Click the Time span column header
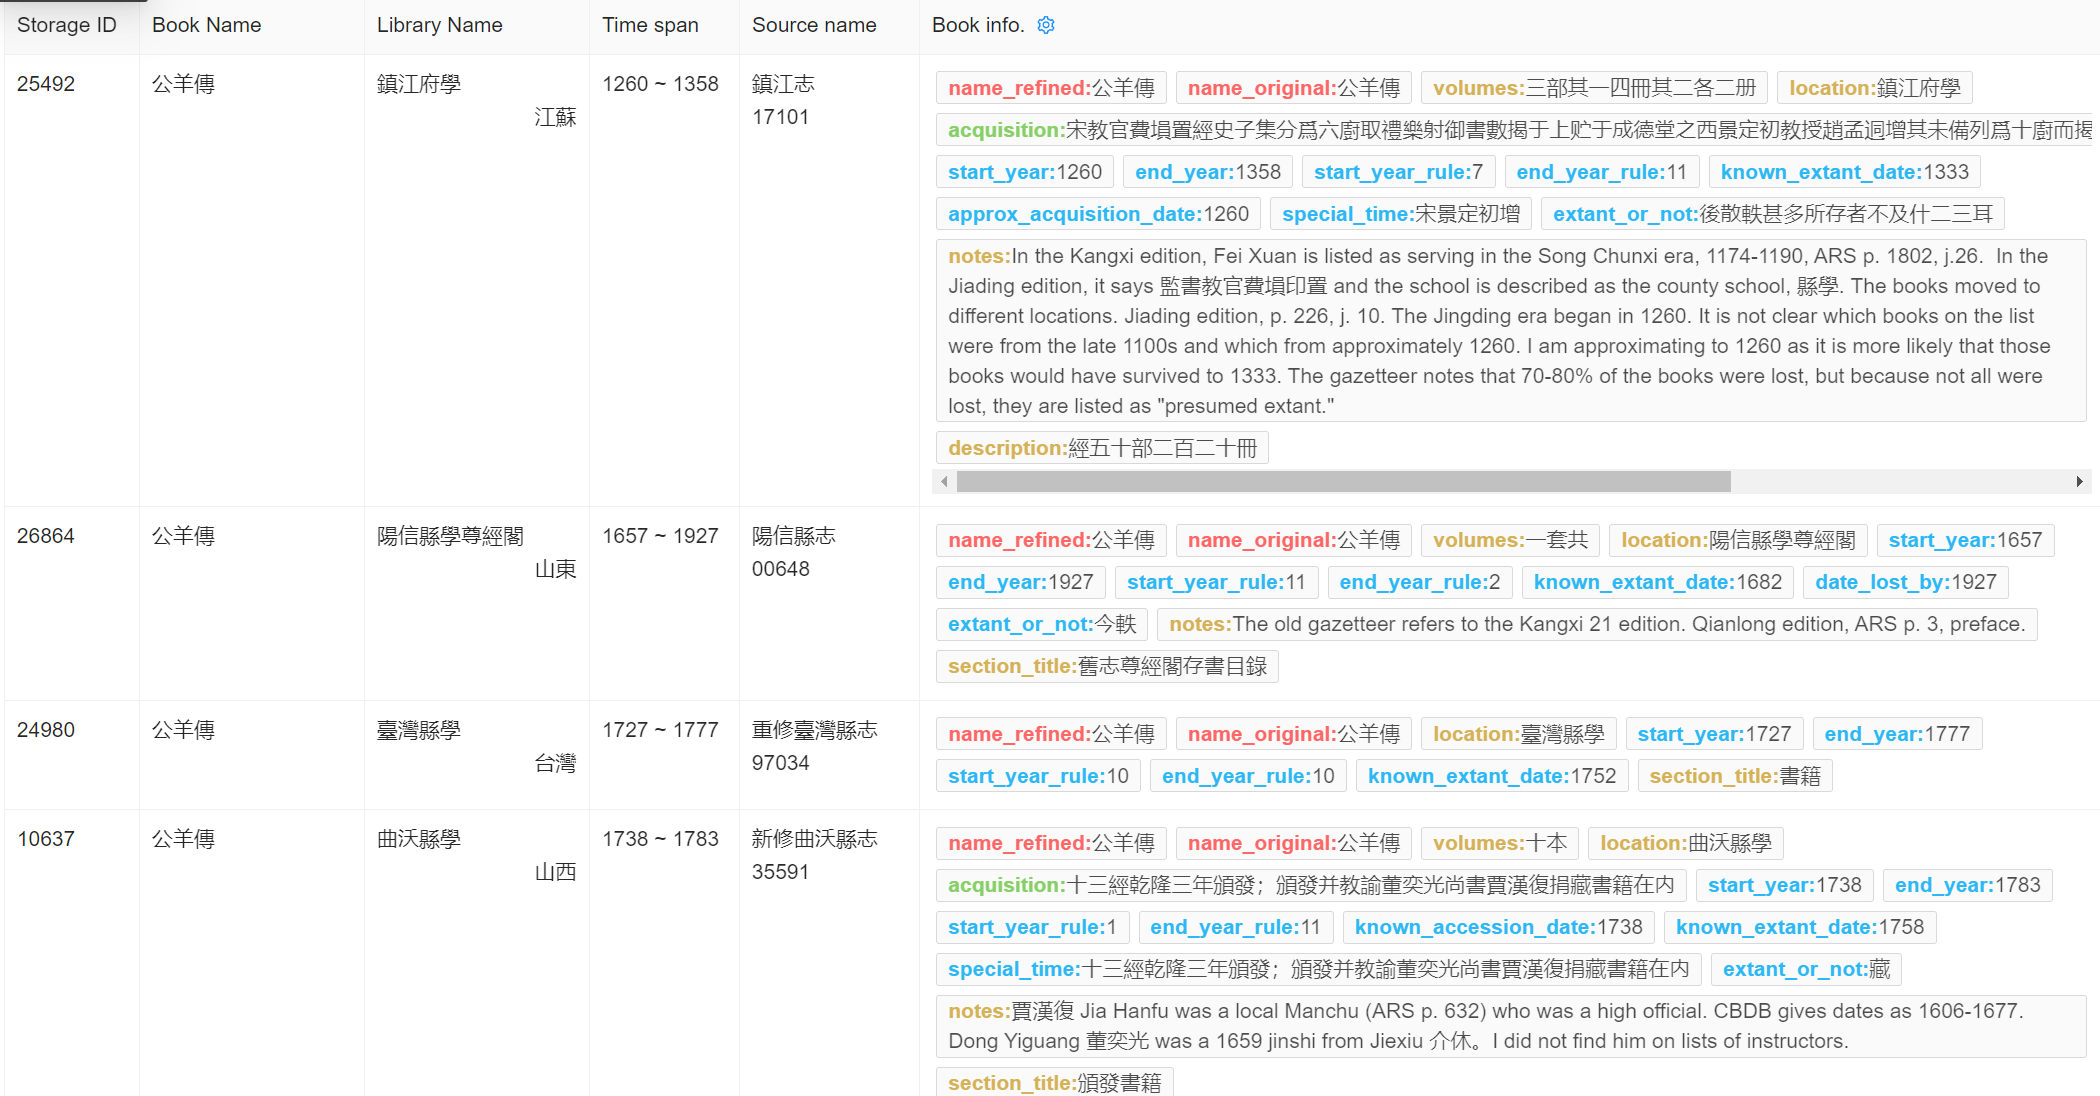 (650, 25)
